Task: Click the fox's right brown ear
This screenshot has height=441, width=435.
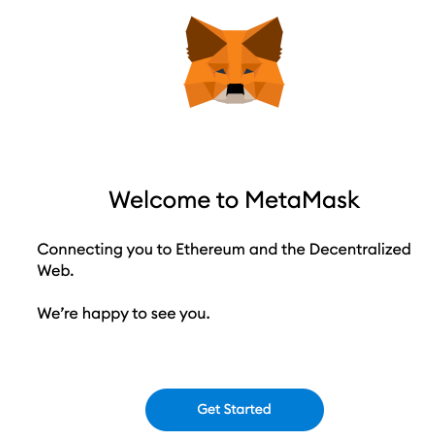Action: pyautogui.click(x=265, y=40)
